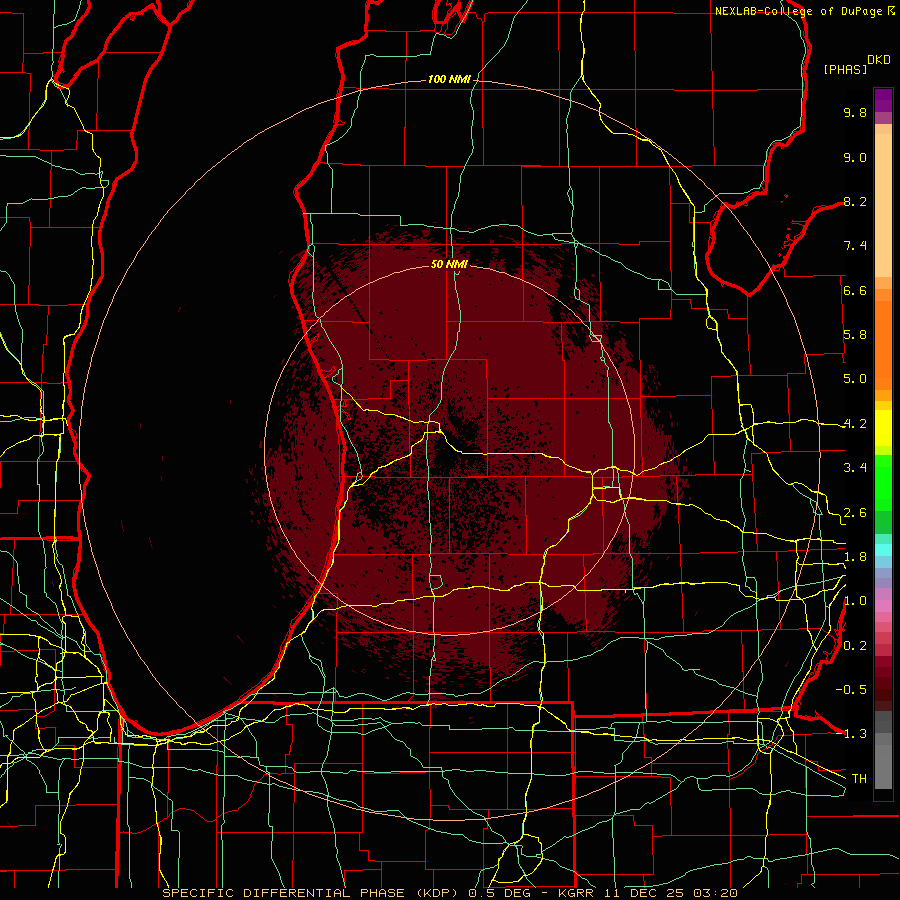Click the 100 NMI range ring label

449,79
